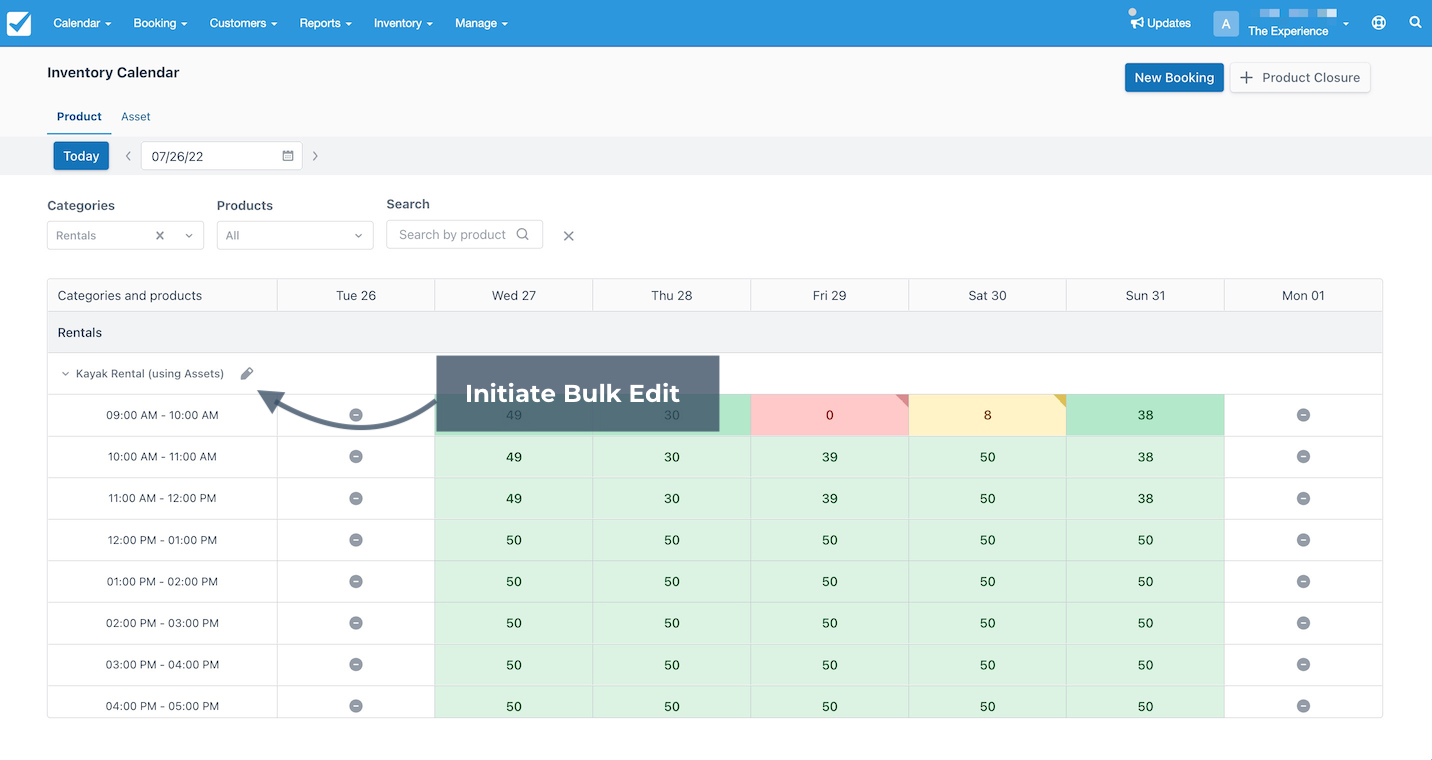
Task: Click the Today button
Action: tap(81, 156)
